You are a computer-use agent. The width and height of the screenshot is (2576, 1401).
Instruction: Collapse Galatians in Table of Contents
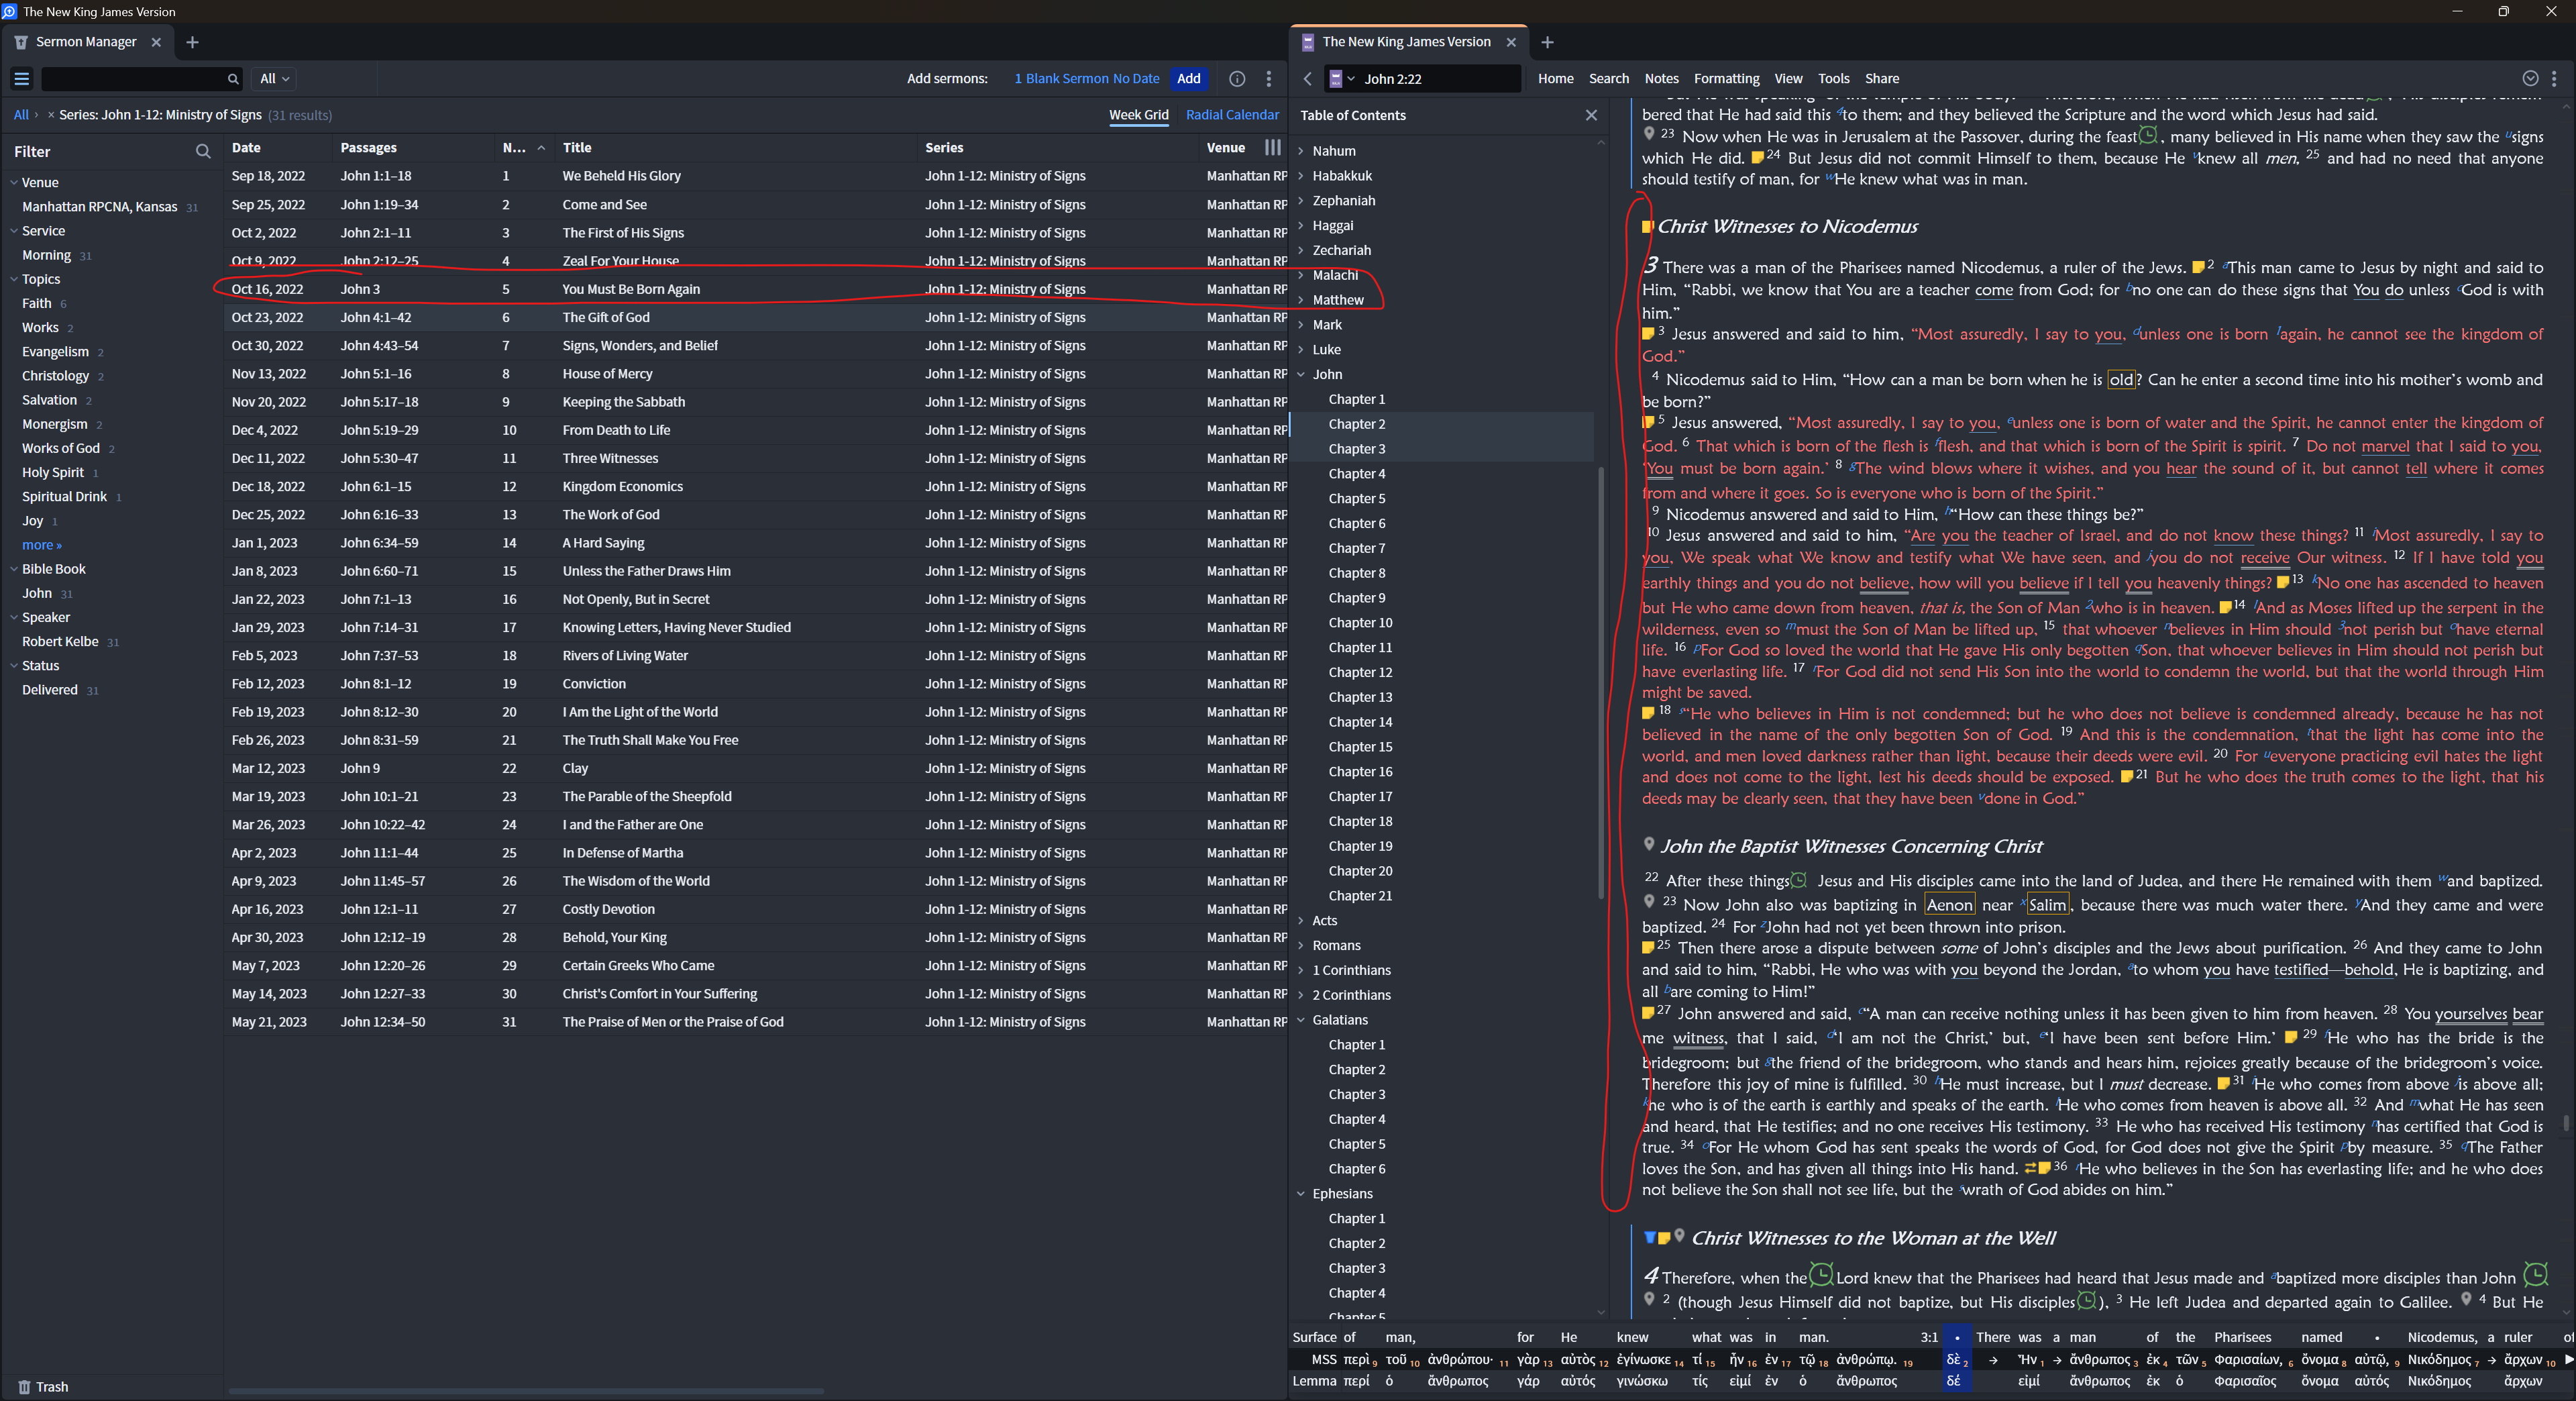tap(1301, 1020)
